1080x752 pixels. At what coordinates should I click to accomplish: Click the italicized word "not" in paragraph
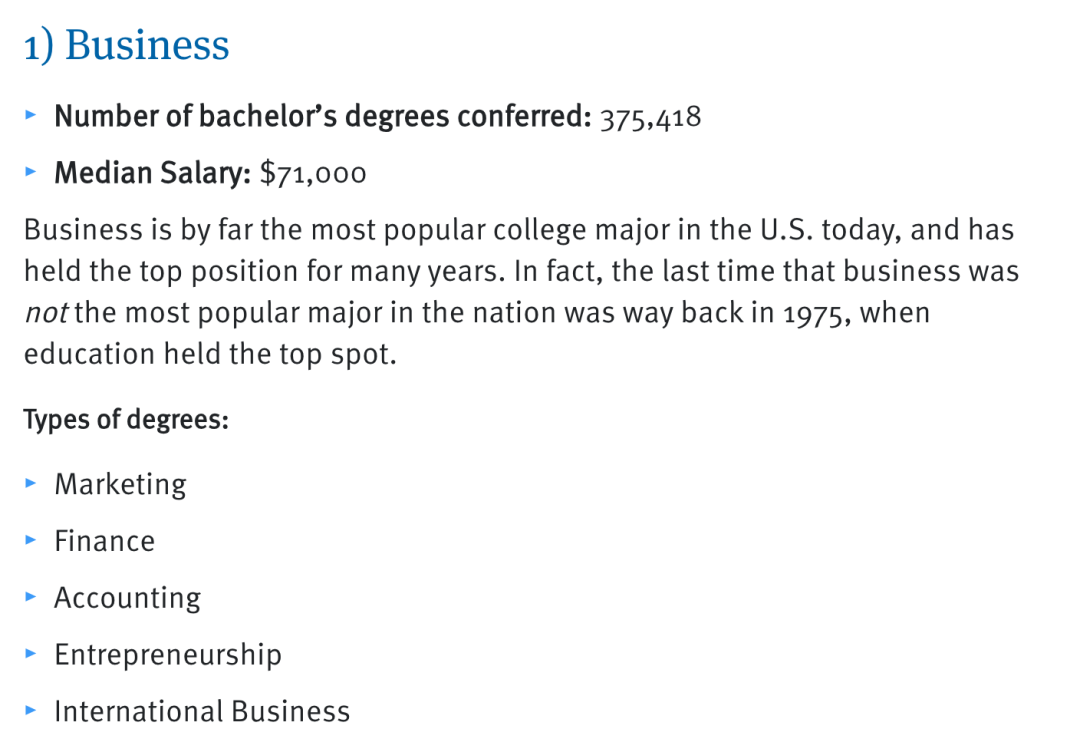click(44, 313)
